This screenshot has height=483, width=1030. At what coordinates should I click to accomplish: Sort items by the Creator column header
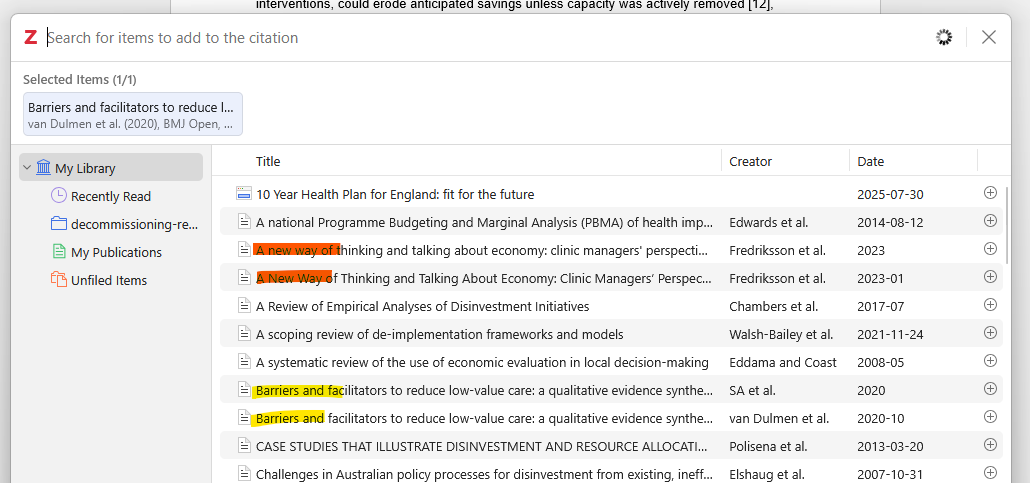pyautogui.click(x=785, y=161)
